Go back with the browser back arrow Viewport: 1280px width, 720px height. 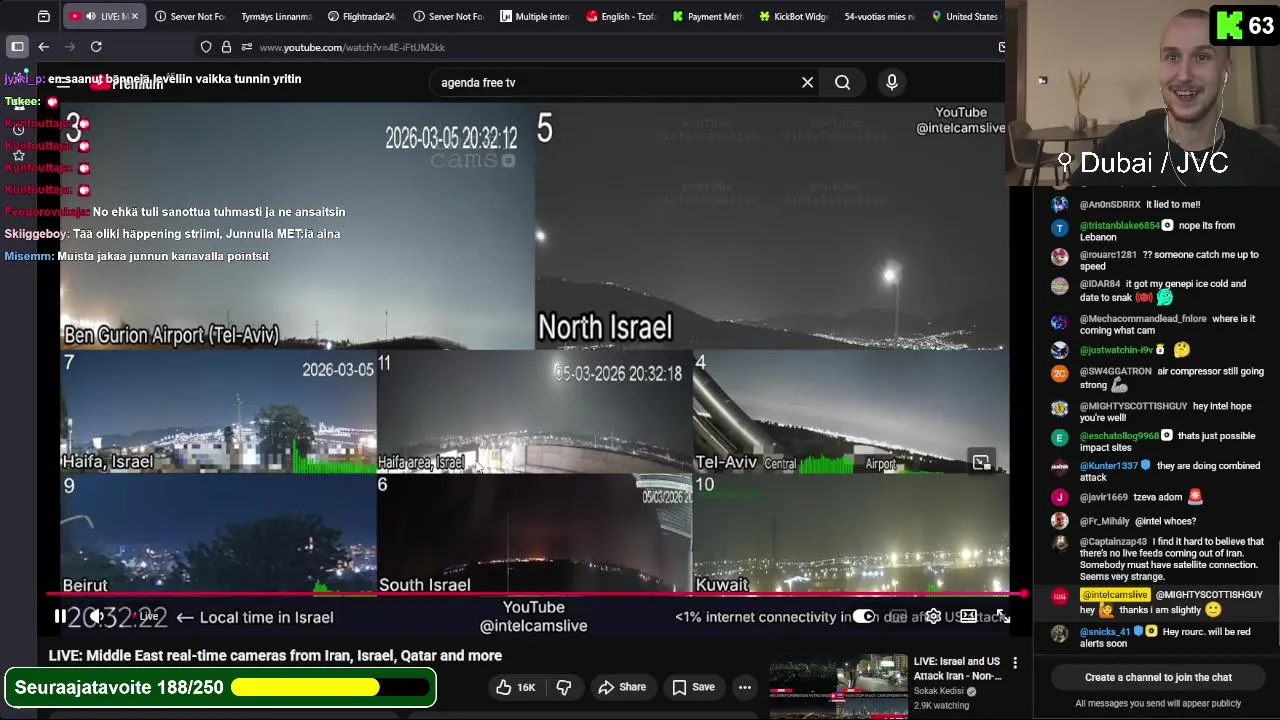(43, 47)
